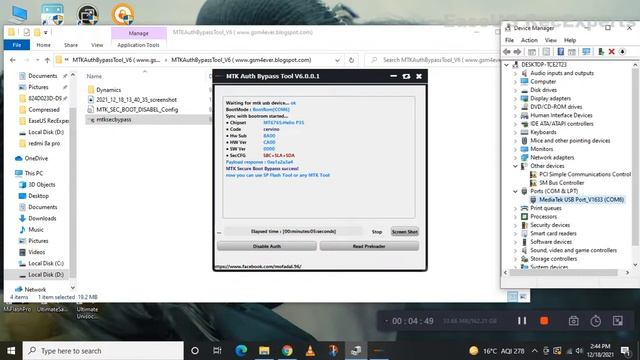
Task: Open the View menu in Device Manager
Action: pos(551,40)
